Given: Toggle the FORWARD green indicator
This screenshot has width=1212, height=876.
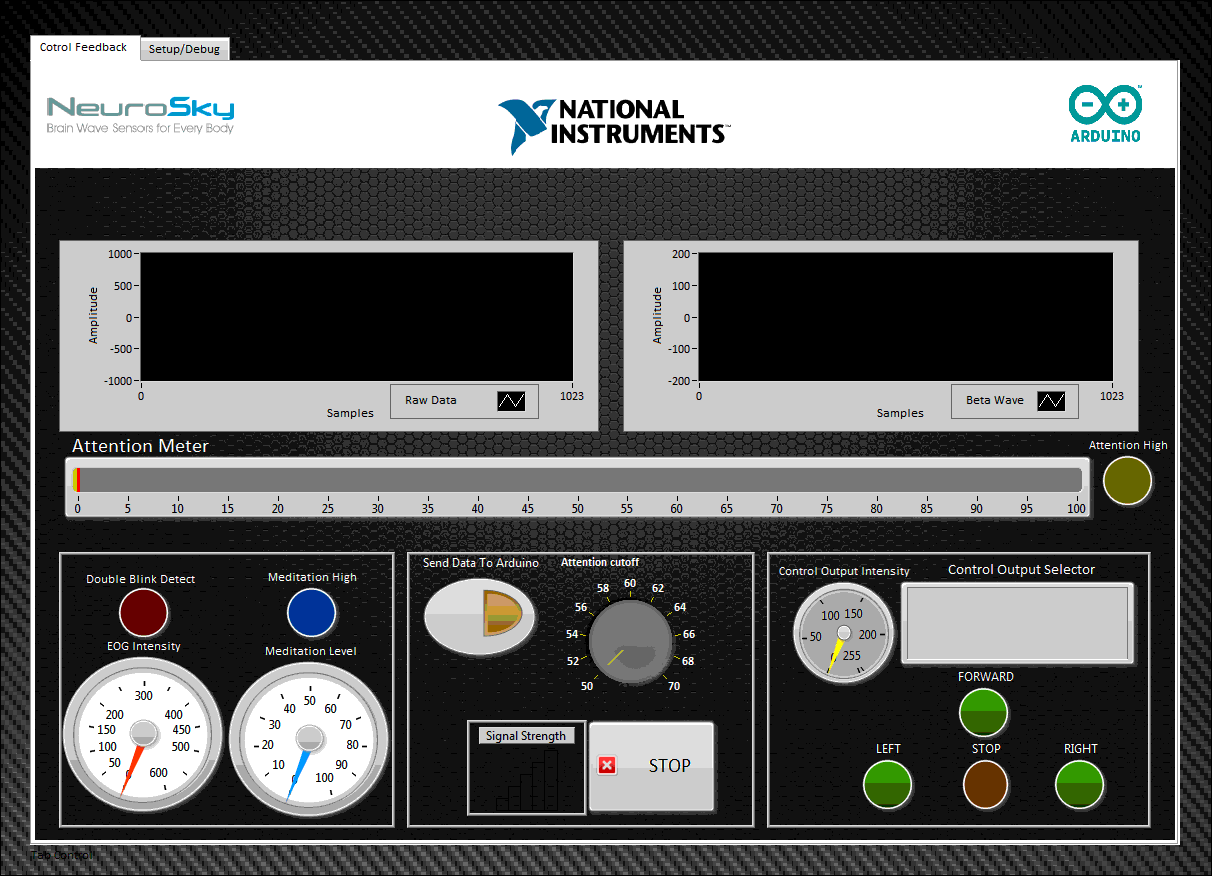Looking at the screenshot, I should coord(983,711).
